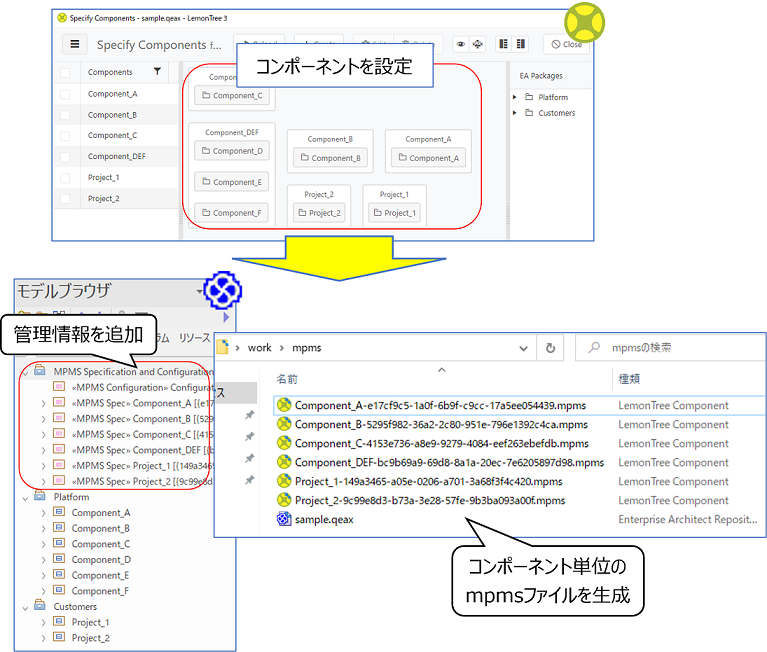
Task: Collapse the Customers package in model browser
Action: pos(25,608)
